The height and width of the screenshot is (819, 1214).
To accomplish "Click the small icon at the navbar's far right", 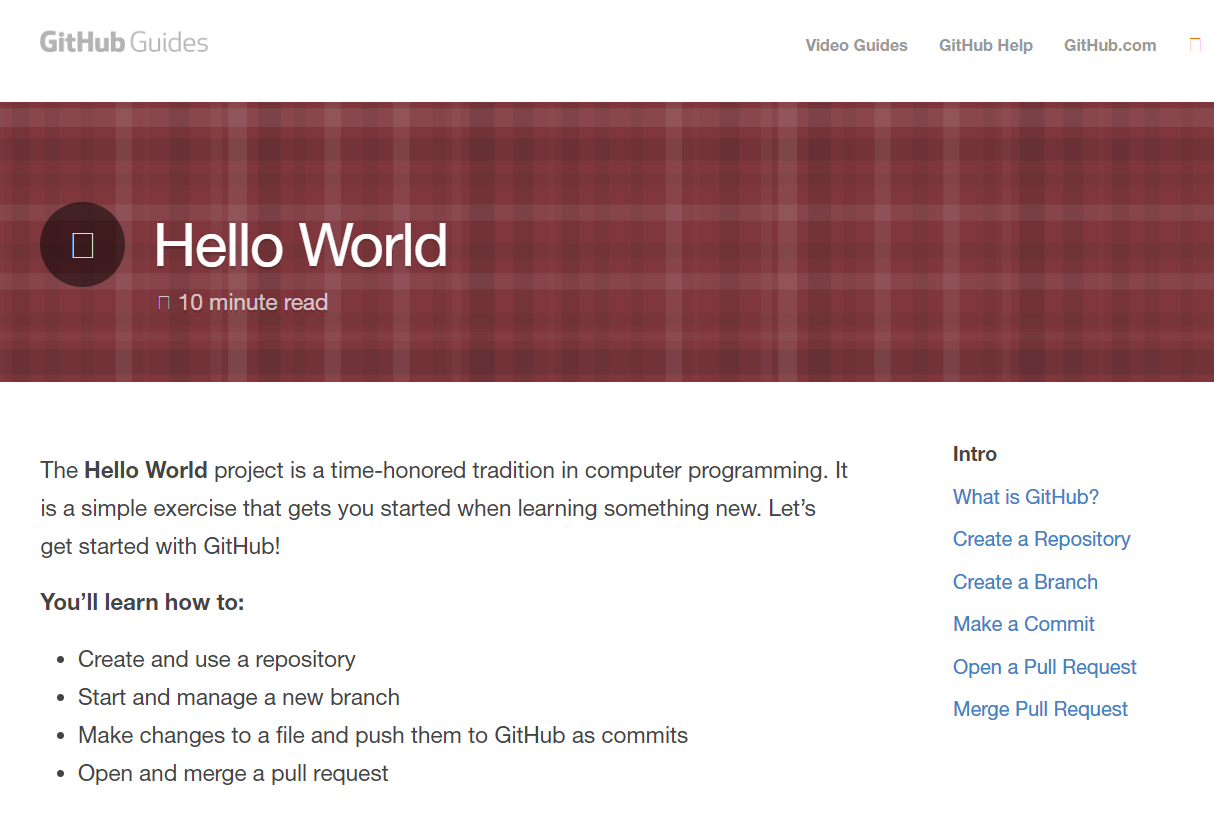I will click(x=1195, y=44).
